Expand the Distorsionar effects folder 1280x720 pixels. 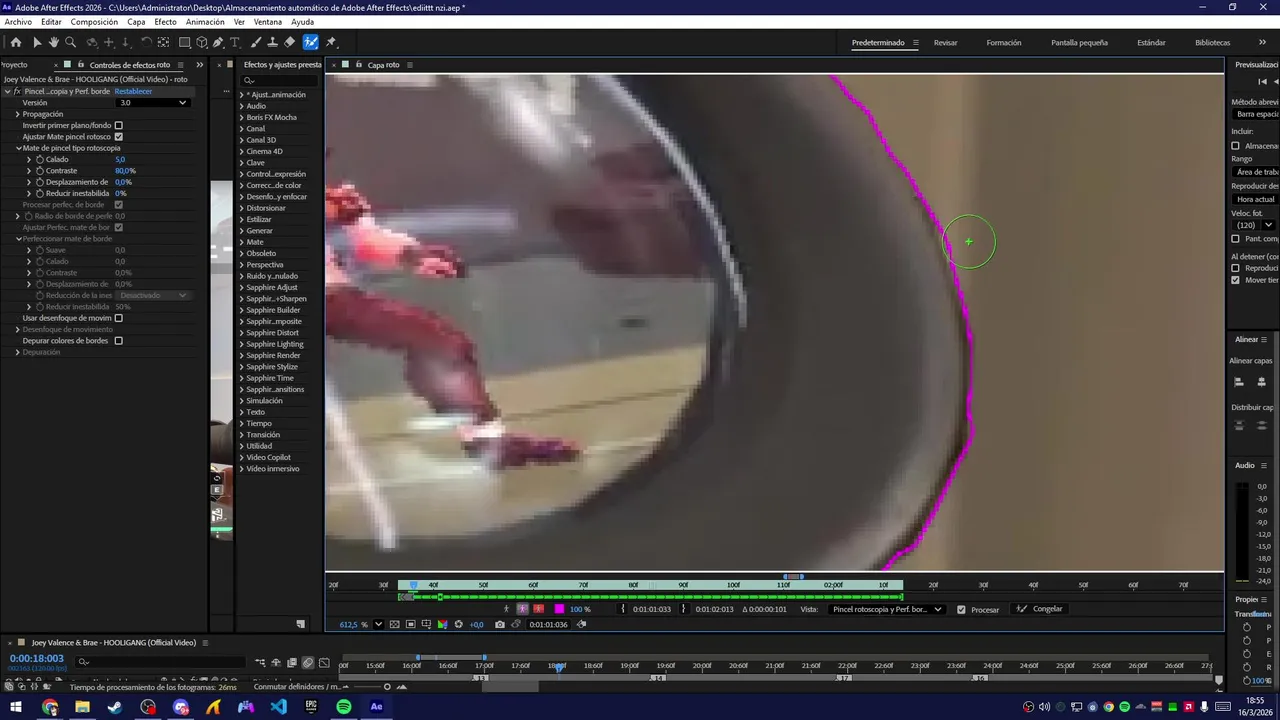pyautogui.click(x=241, y=208)
